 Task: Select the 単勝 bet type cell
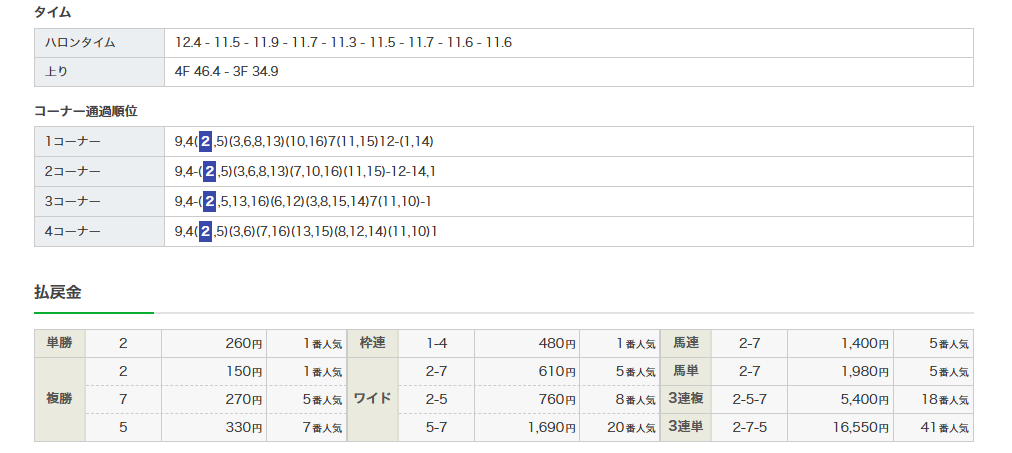59,343
